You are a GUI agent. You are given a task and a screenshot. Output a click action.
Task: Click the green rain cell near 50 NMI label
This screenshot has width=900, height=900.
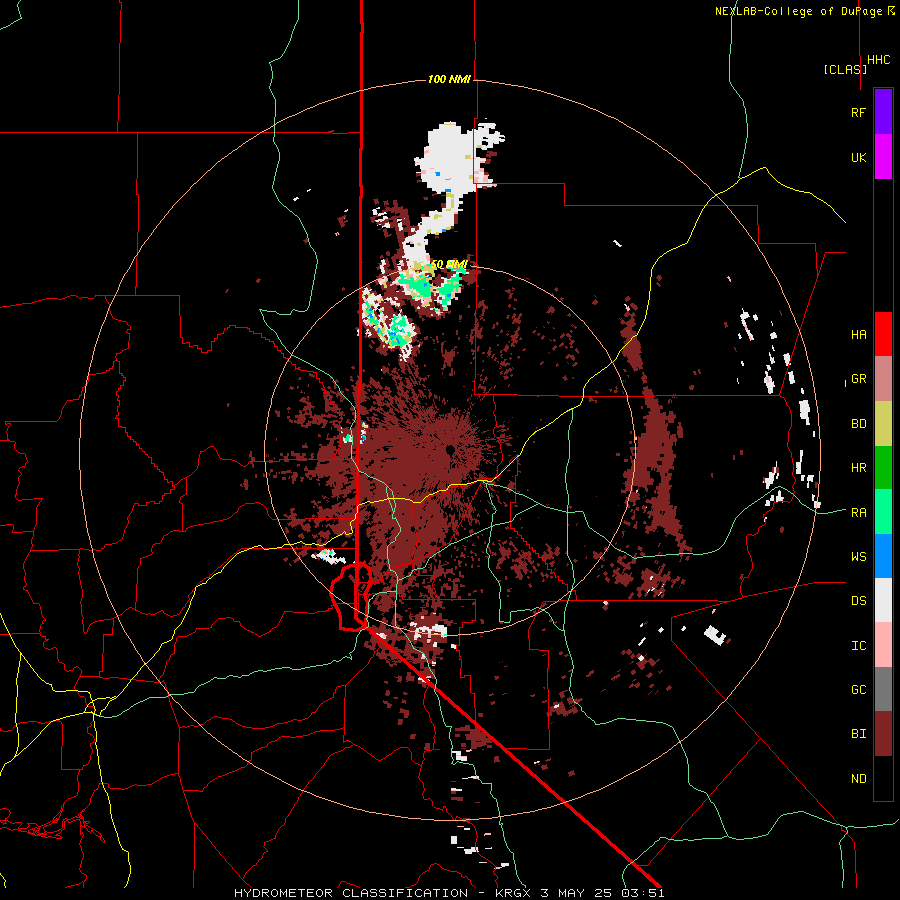point(417,285)
